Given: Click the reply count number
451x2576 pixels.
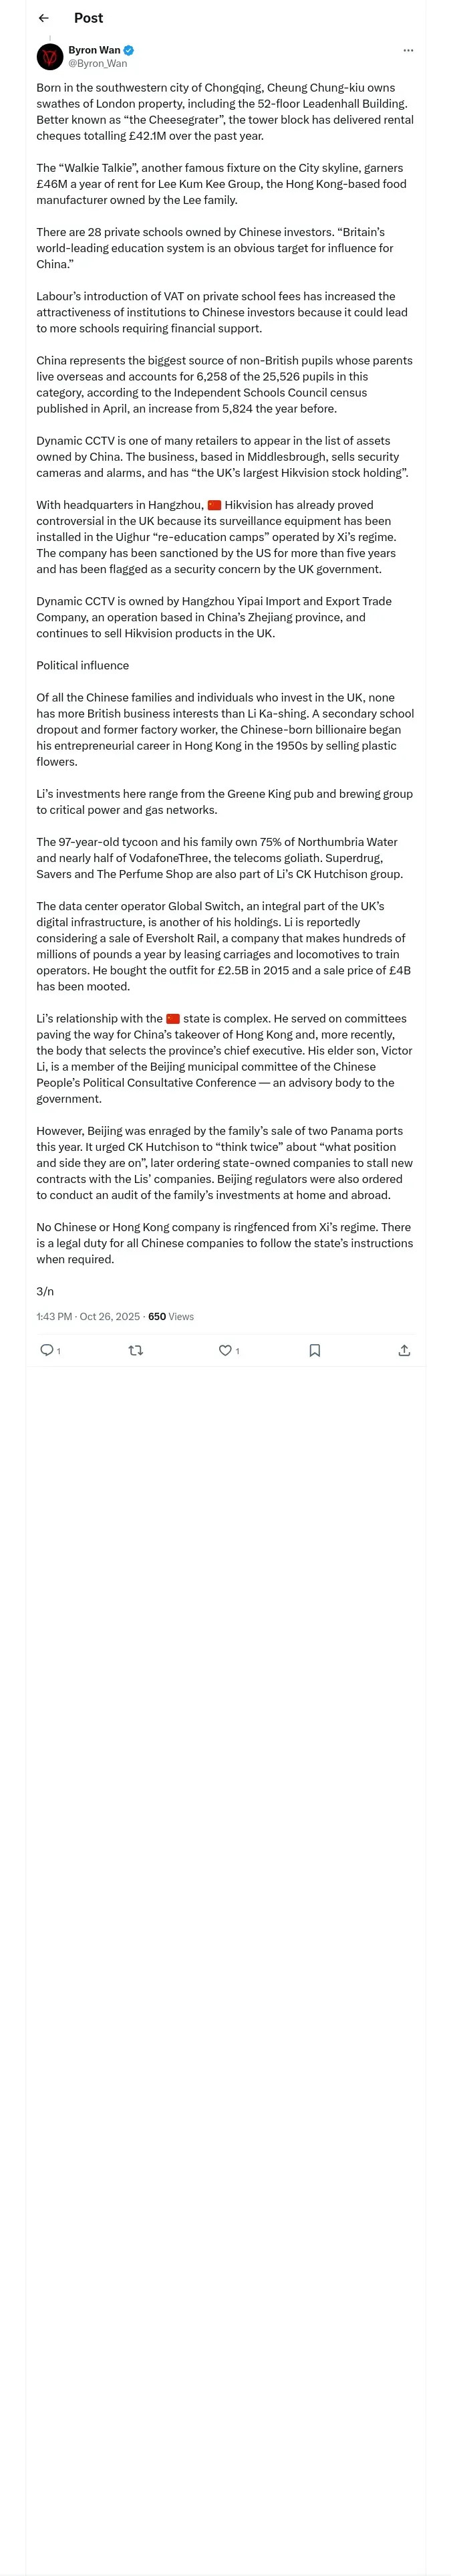Looking at the screenshot, I should [x=59, y=1351].
